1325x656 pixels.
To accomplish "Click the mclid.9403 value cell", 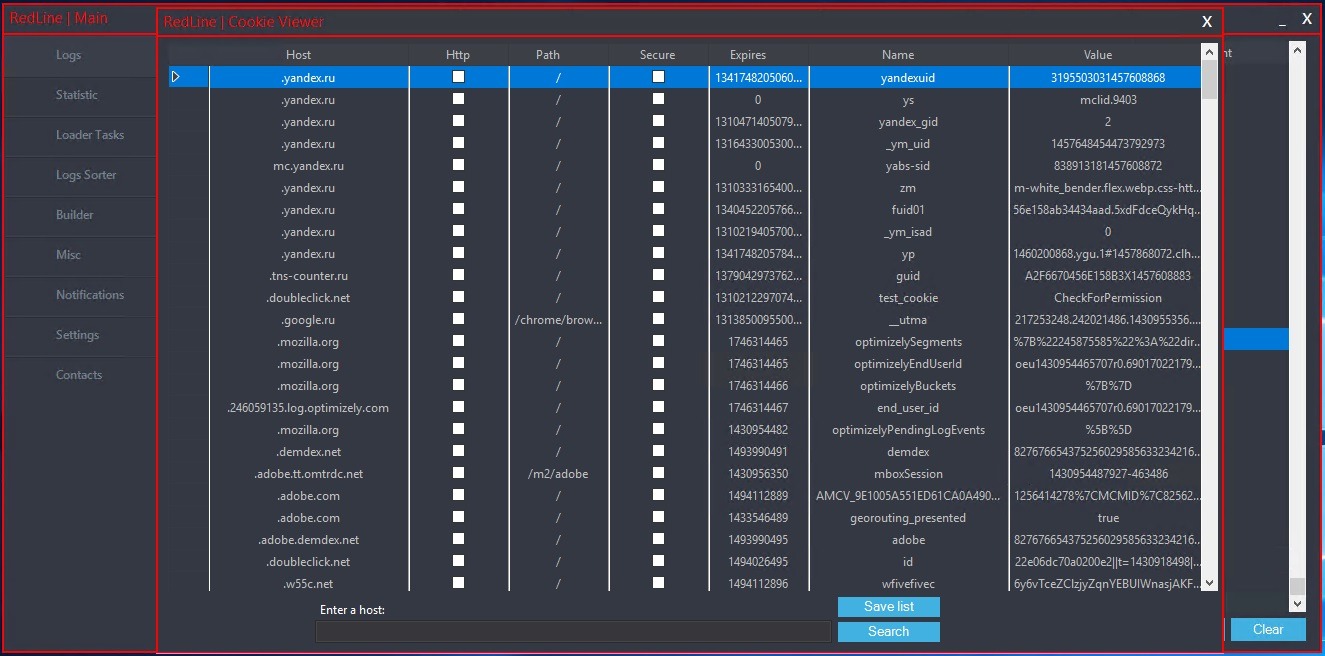I will pos(1106,99).
